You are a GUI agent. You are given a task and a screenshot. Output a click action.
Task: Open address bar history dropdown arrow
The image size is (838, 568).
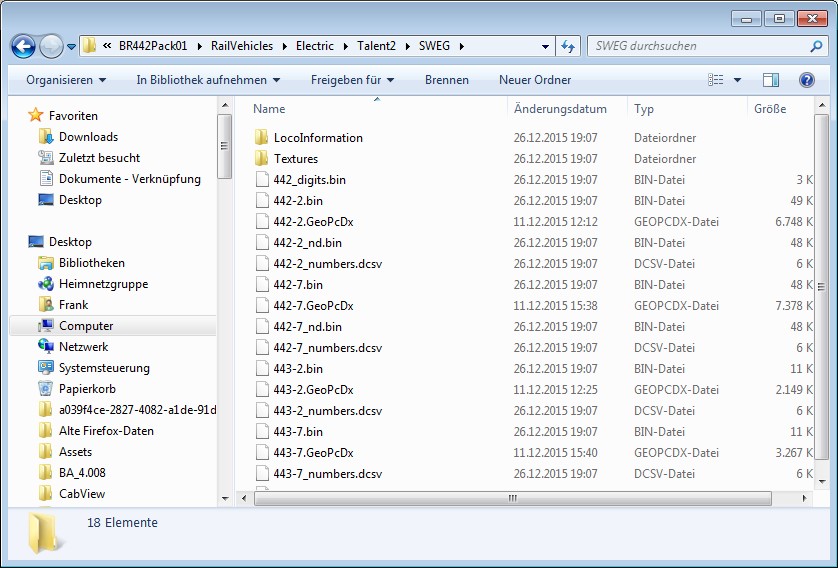[545, 46]
